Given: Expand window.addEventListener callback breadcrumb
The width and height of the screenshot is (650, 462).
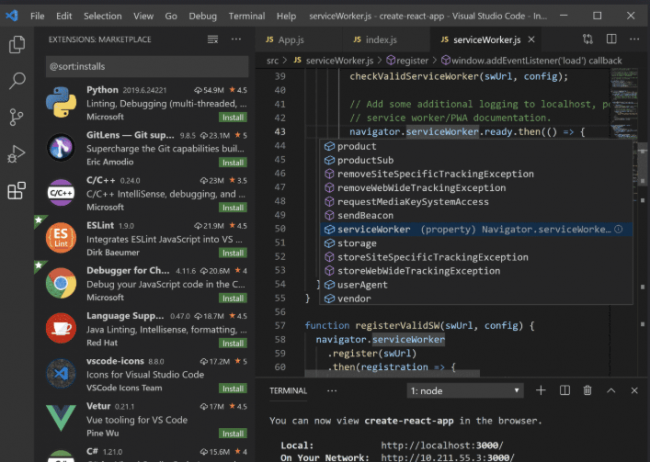Looking at the screenshot, I should [x=531, y=61].
